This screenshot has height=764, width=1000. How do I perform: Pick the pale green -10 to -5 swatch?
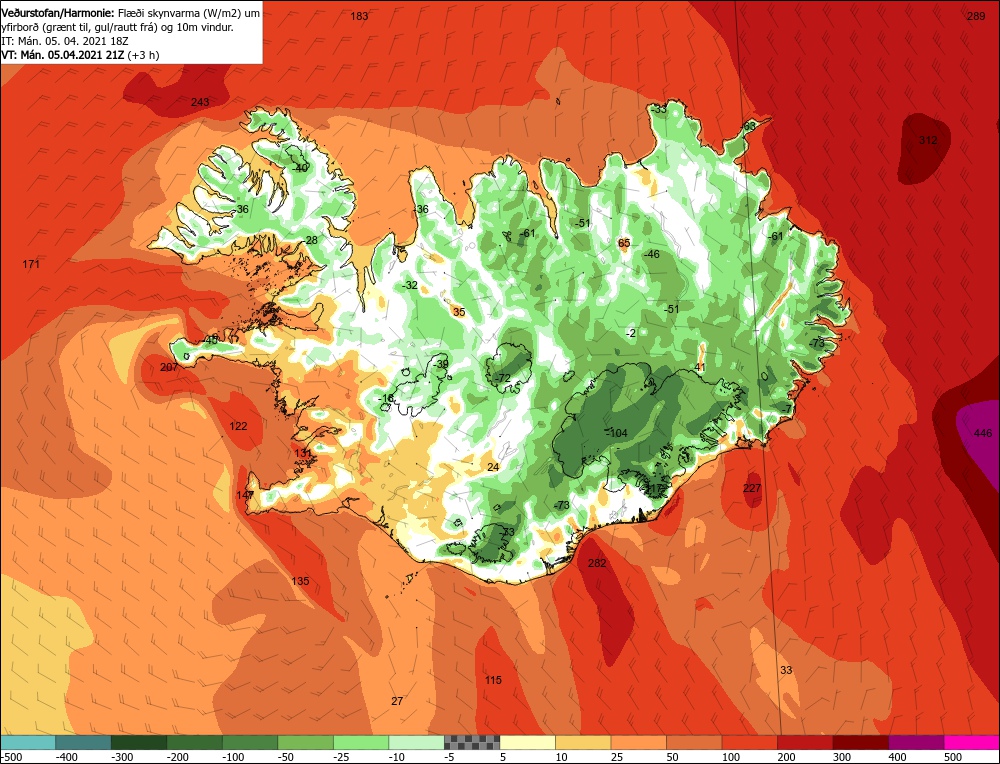pyautogui.click(x=416, y=742)
